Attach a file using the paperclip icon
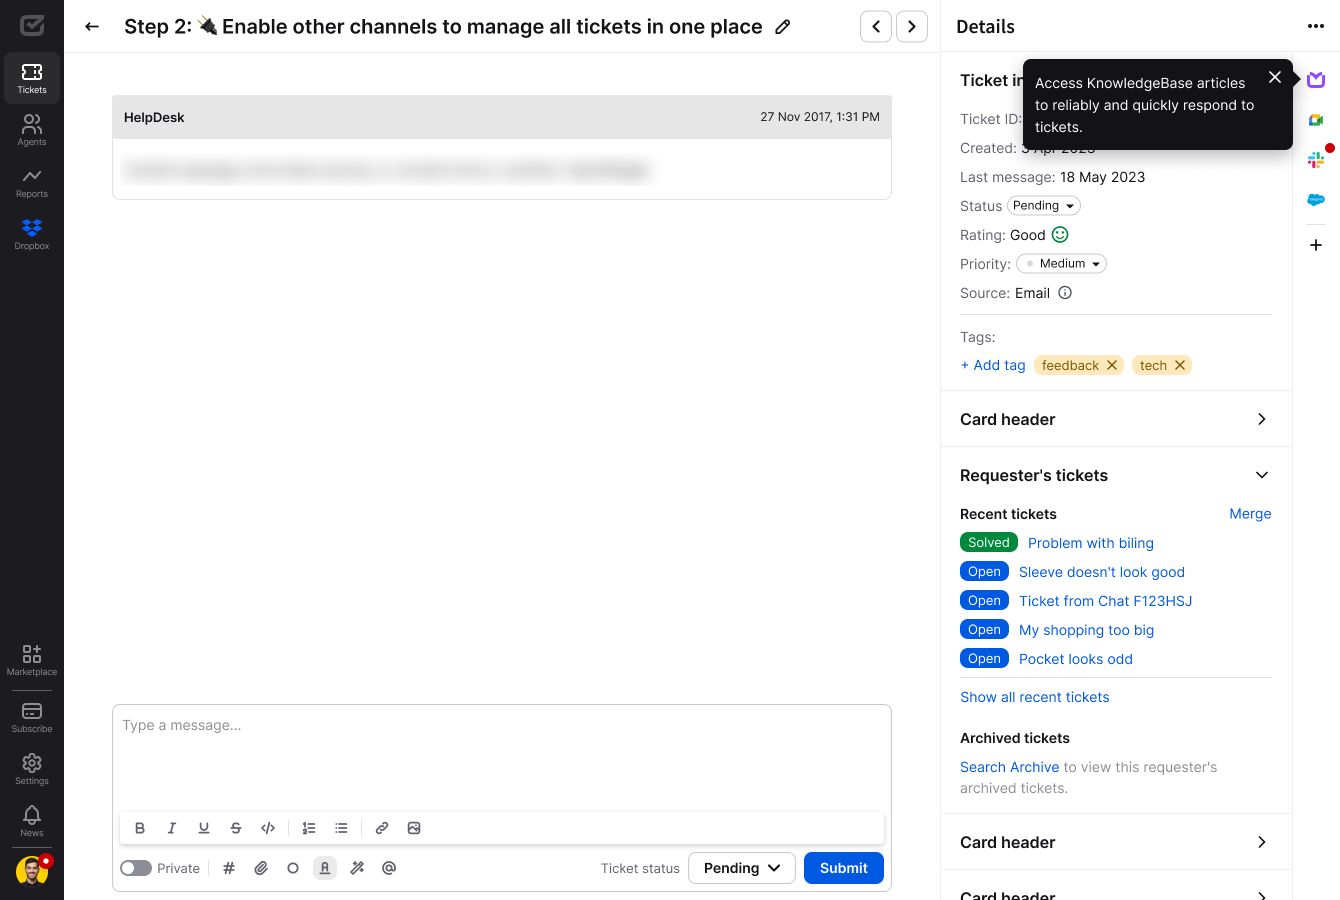Viewport: 1340px width, 900px height. pyautogui.click(x=261, y=868)
